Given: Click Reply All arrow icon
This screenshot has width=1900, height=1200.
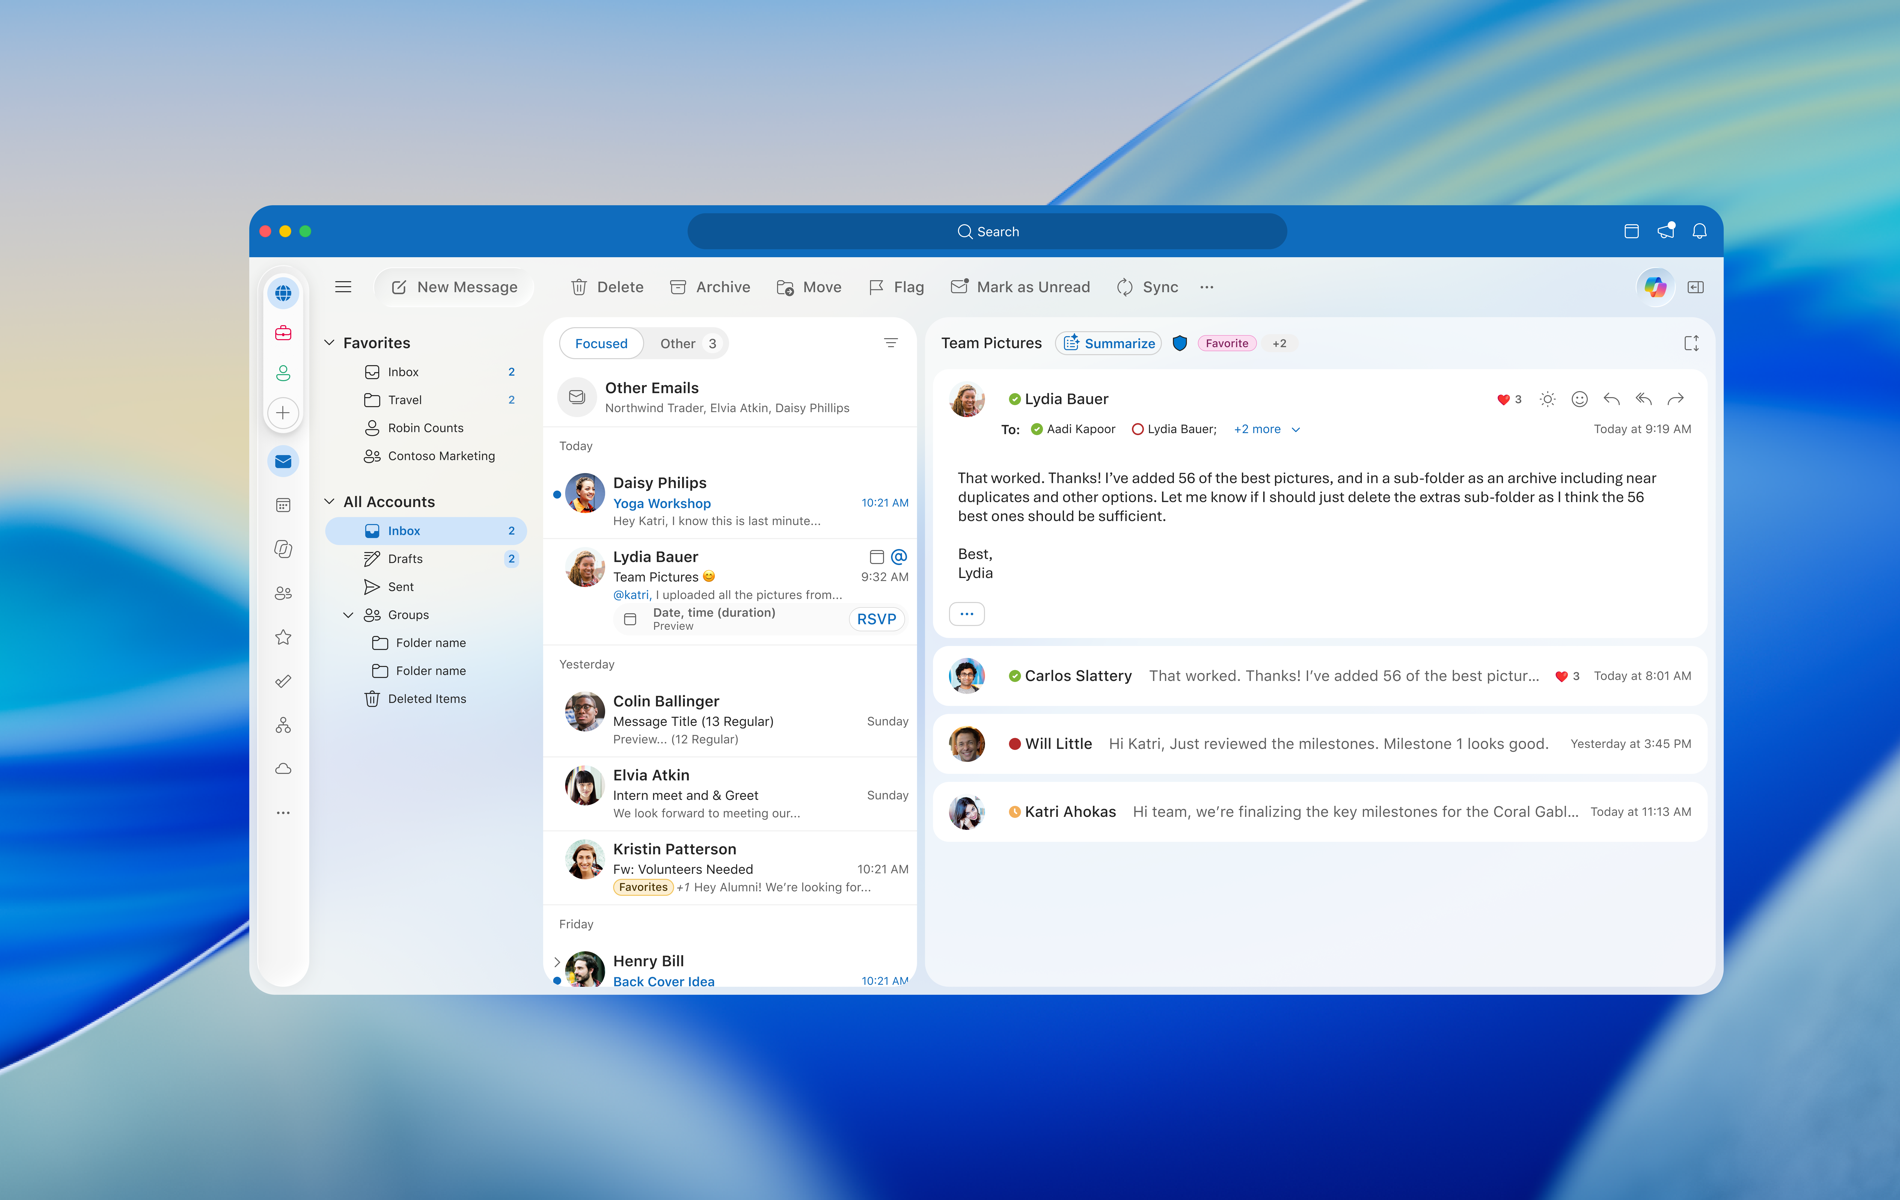Looking at the screenshot, I should [1643, 399].
